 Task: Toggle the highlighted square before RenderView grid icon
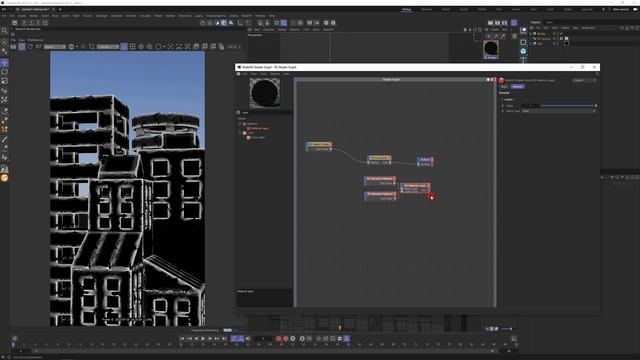click(124, 47)
